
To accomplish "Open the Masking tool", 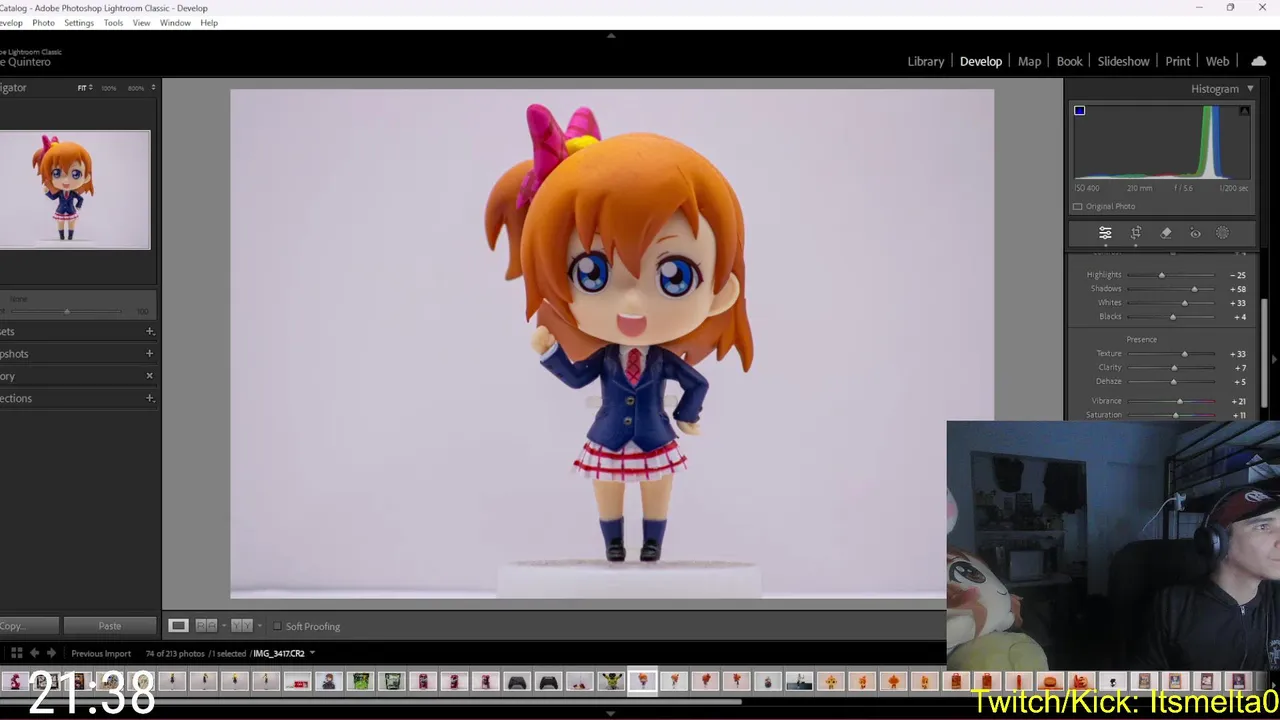I will pos(1222,233).
